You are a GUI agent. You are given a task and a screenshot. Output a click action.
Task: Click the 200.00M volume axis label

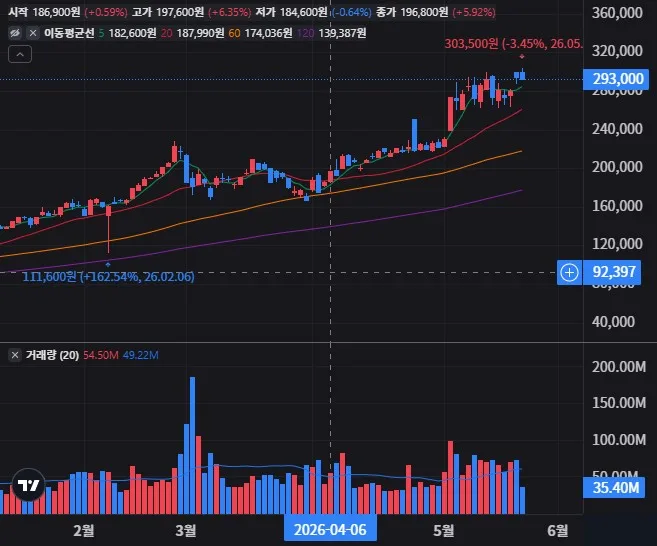[618, 367]
